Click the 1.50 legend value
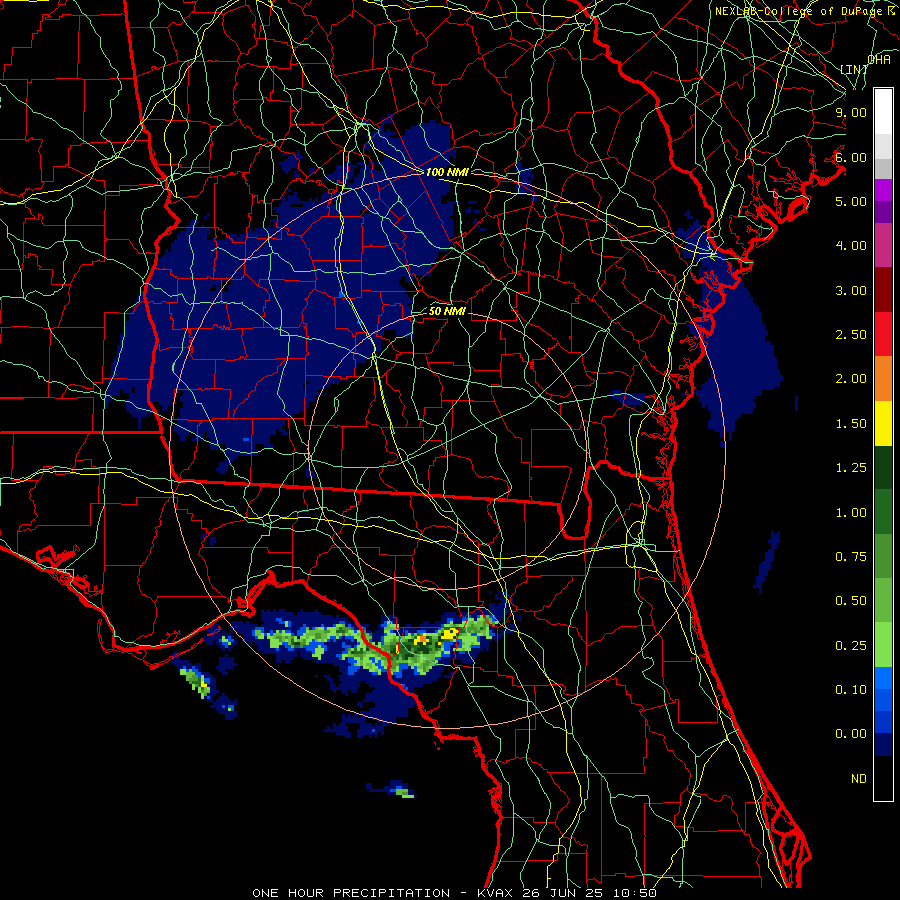The image size is (900, 900). coord(851,424)
